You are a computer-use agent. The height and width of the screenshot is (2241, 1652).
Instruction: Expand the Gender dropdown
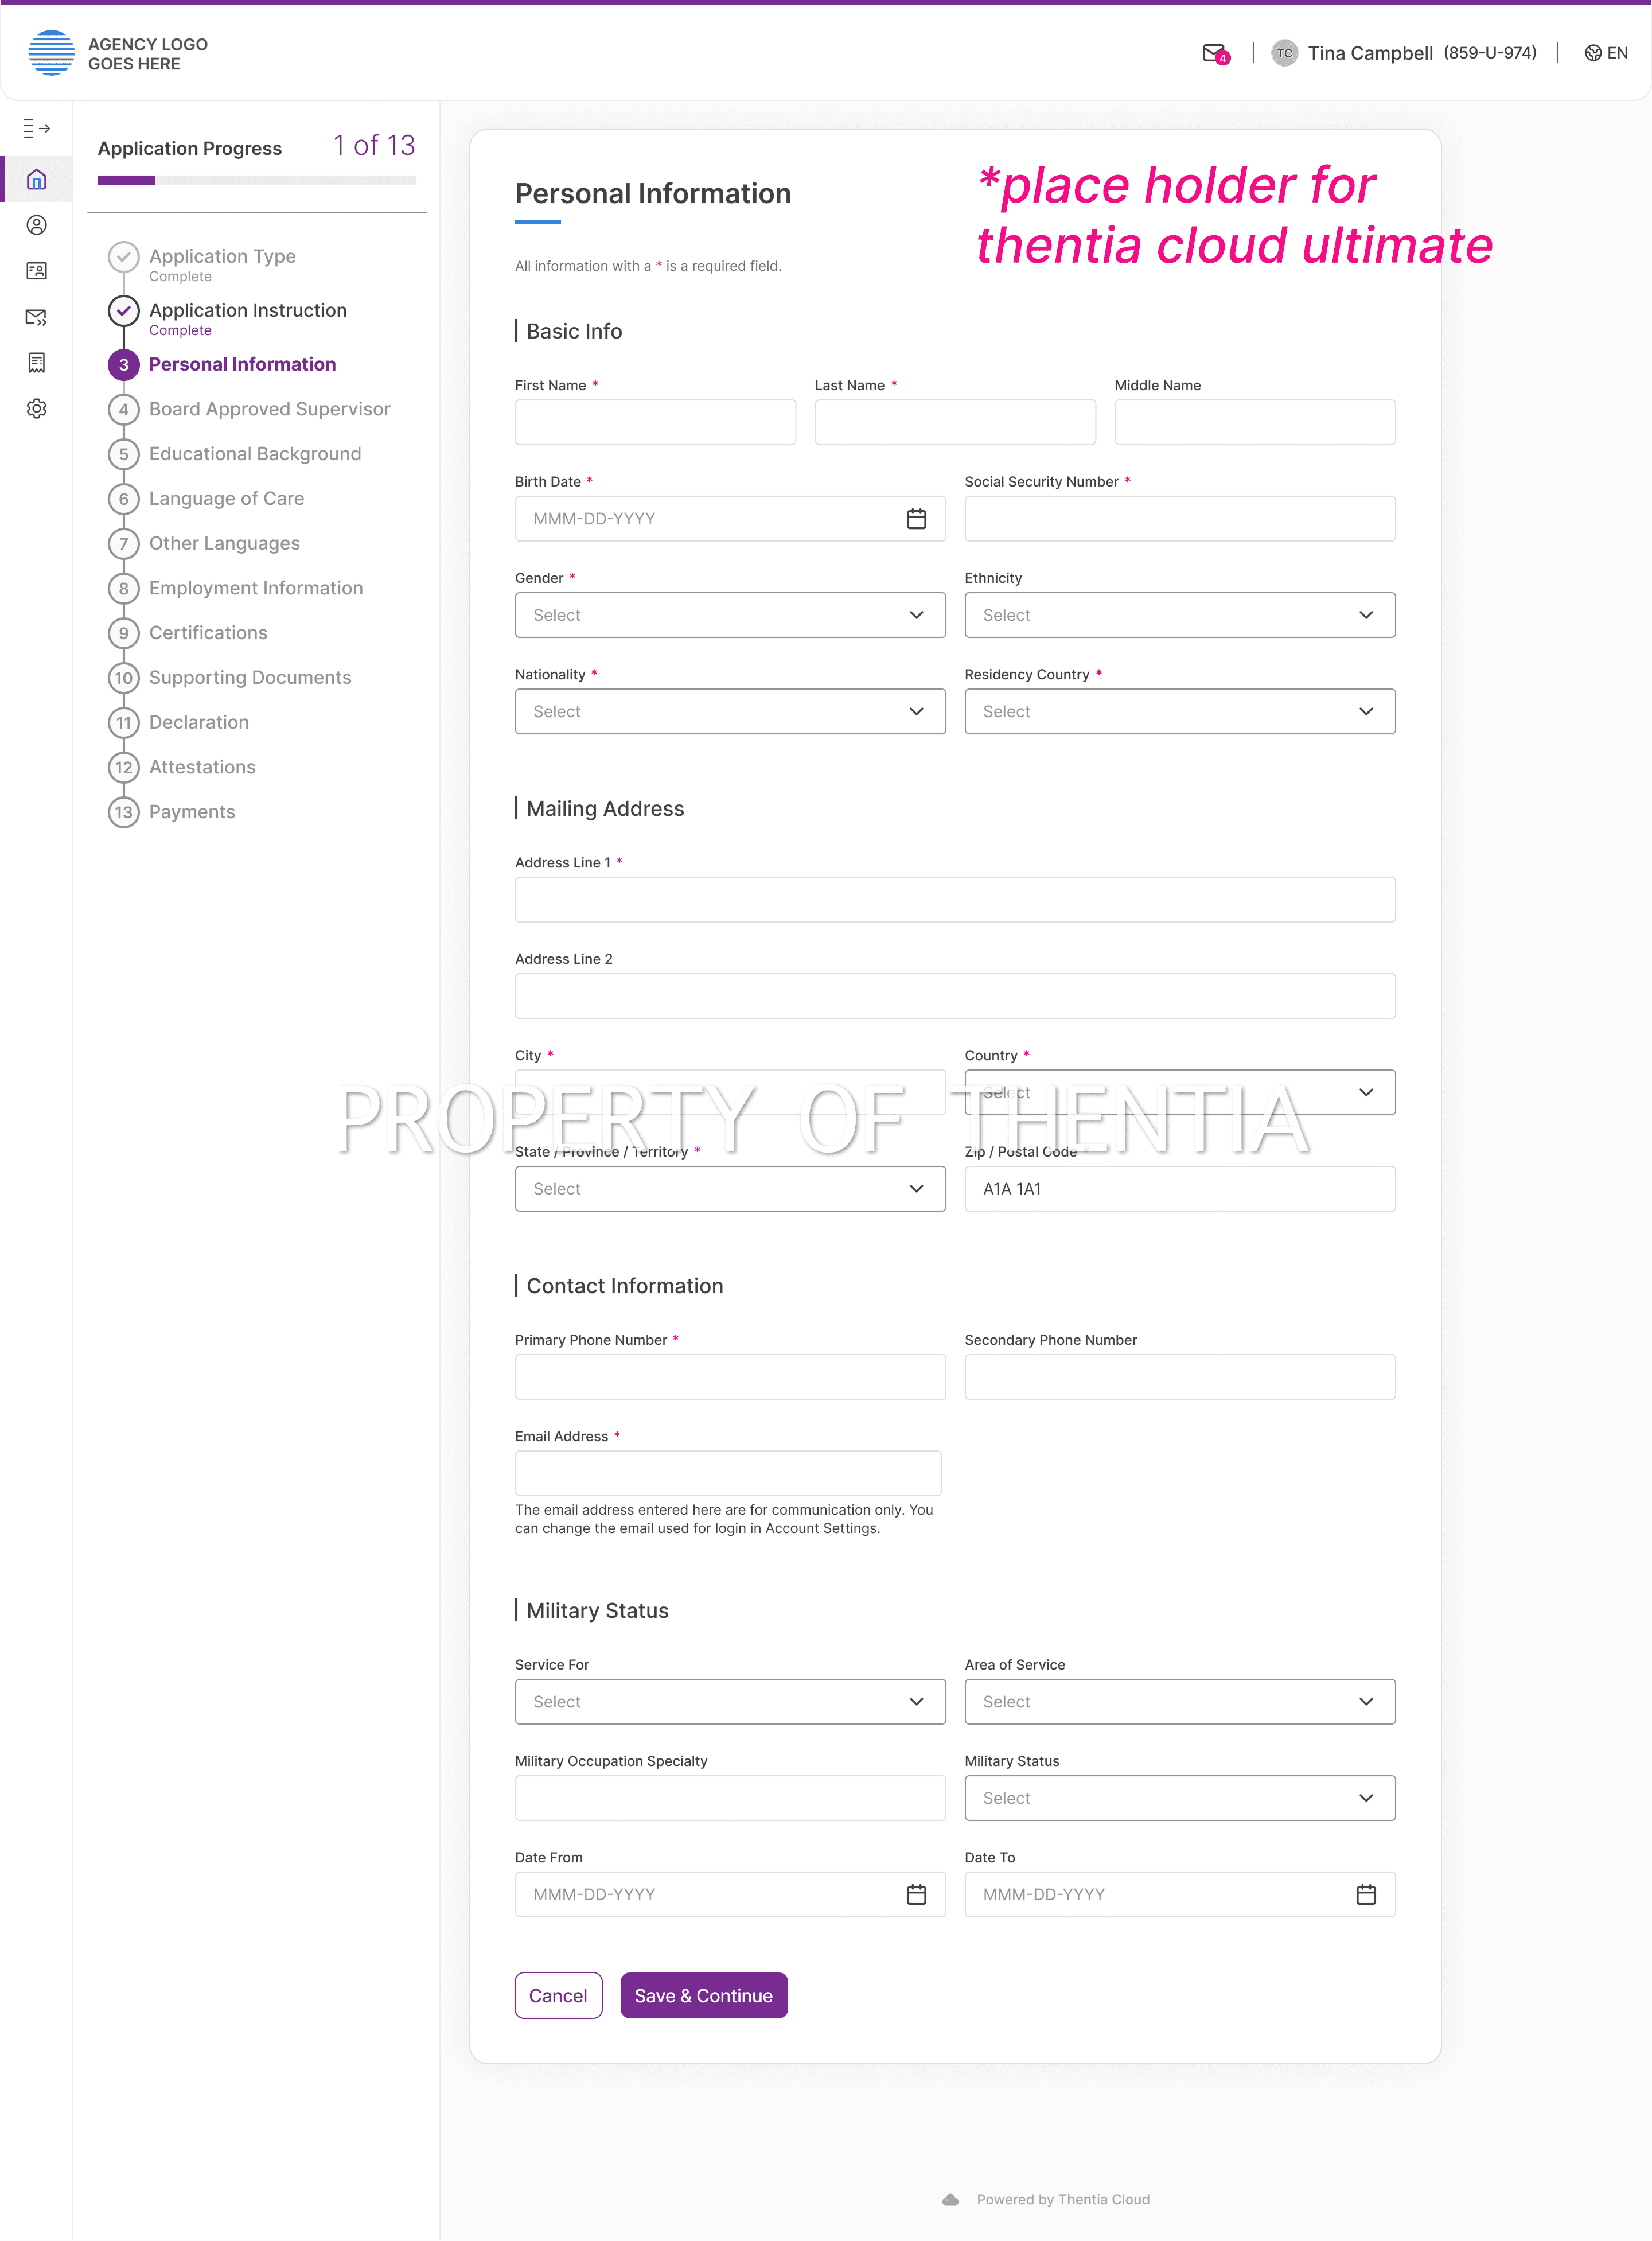click(730, 615)
